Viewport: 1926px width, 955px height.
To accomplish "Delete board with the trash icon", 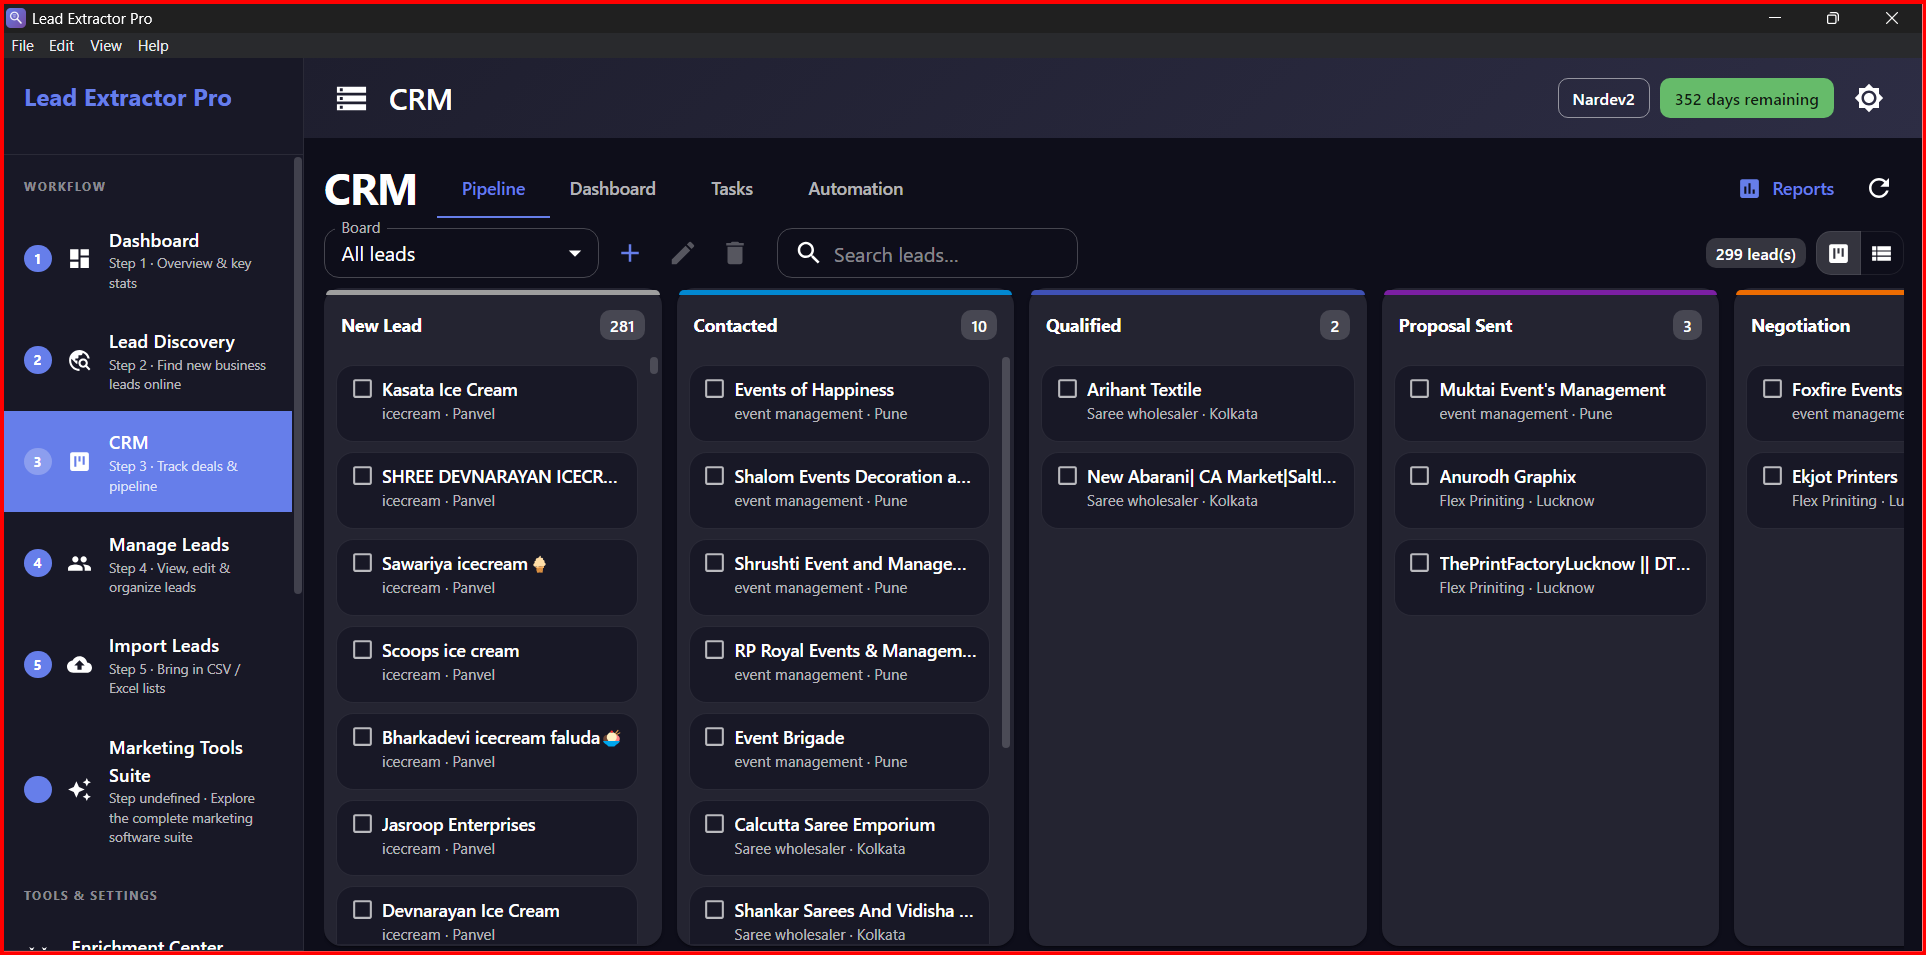I will tap(735, 254).
